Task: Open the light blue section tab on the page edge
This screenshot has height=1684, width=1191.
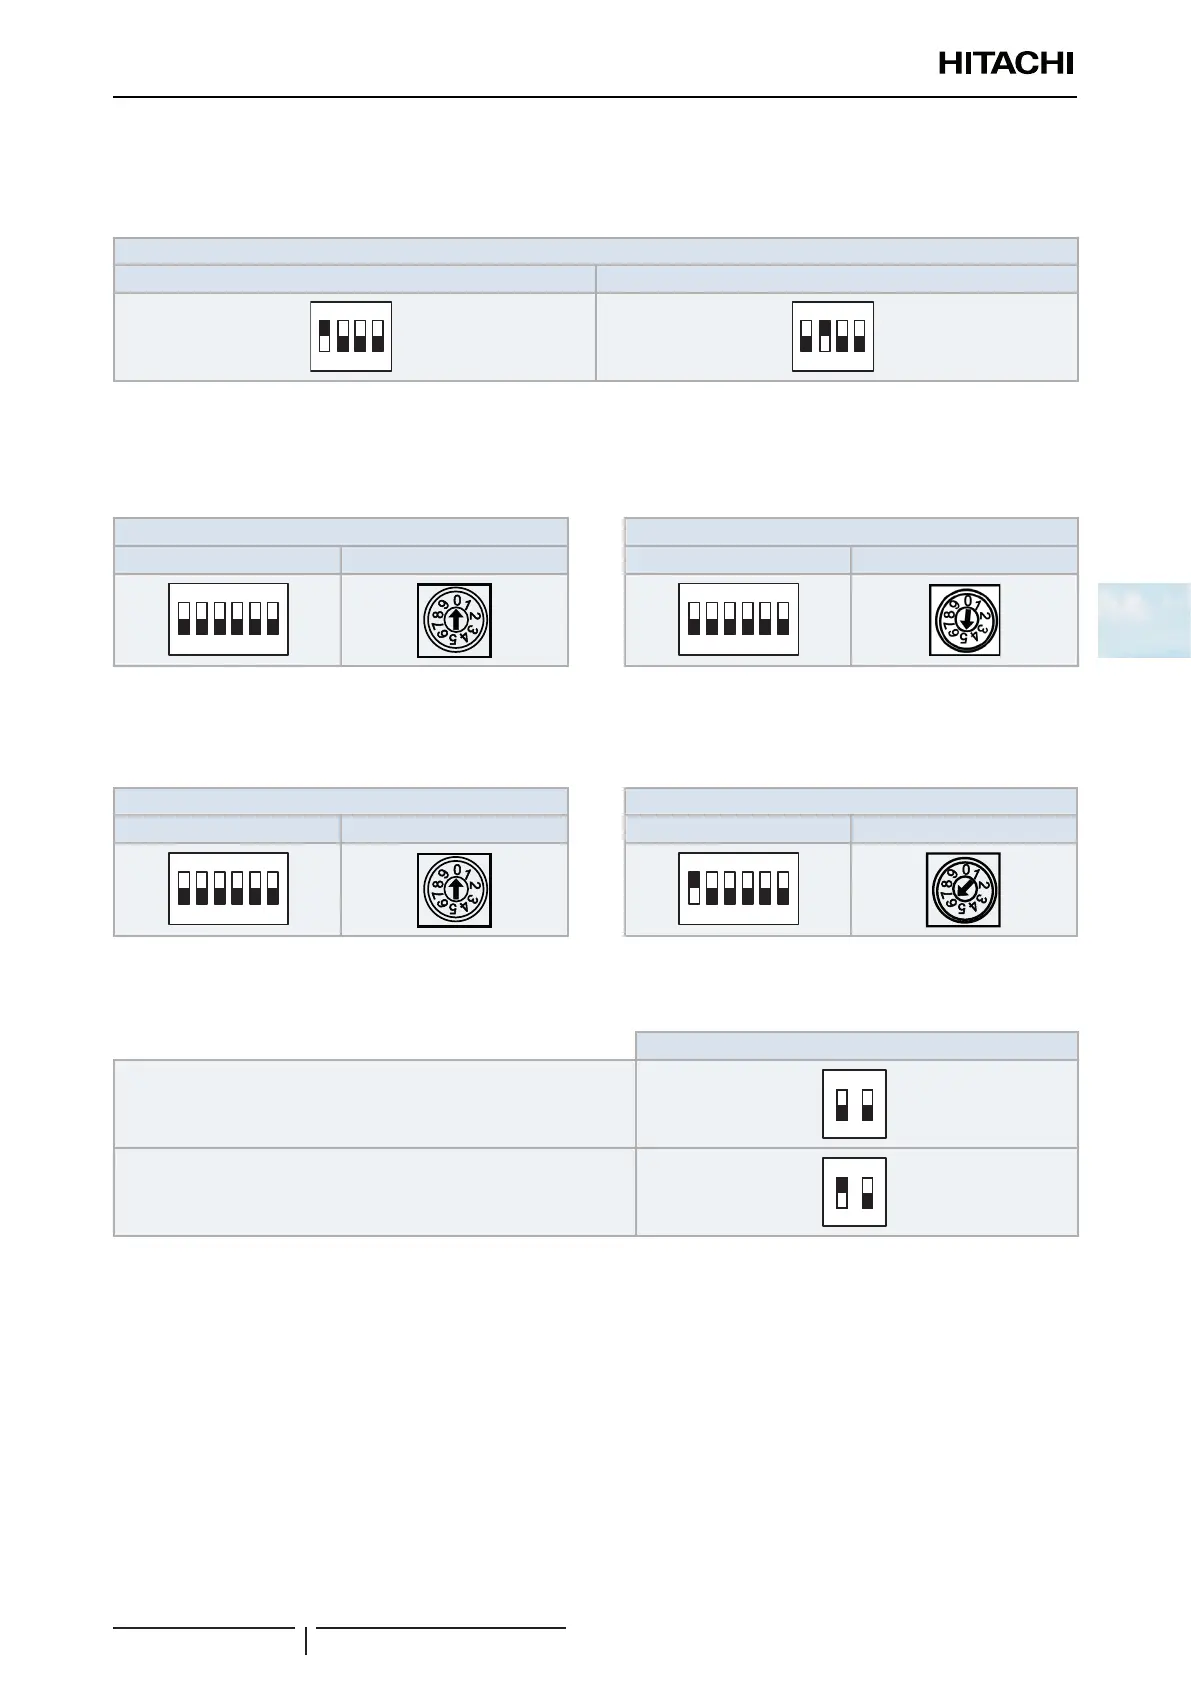Action: point(1144,620)
